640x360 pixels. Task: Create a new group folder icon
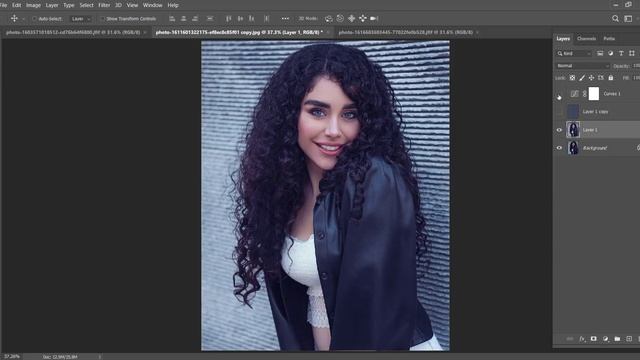(617, 339)
